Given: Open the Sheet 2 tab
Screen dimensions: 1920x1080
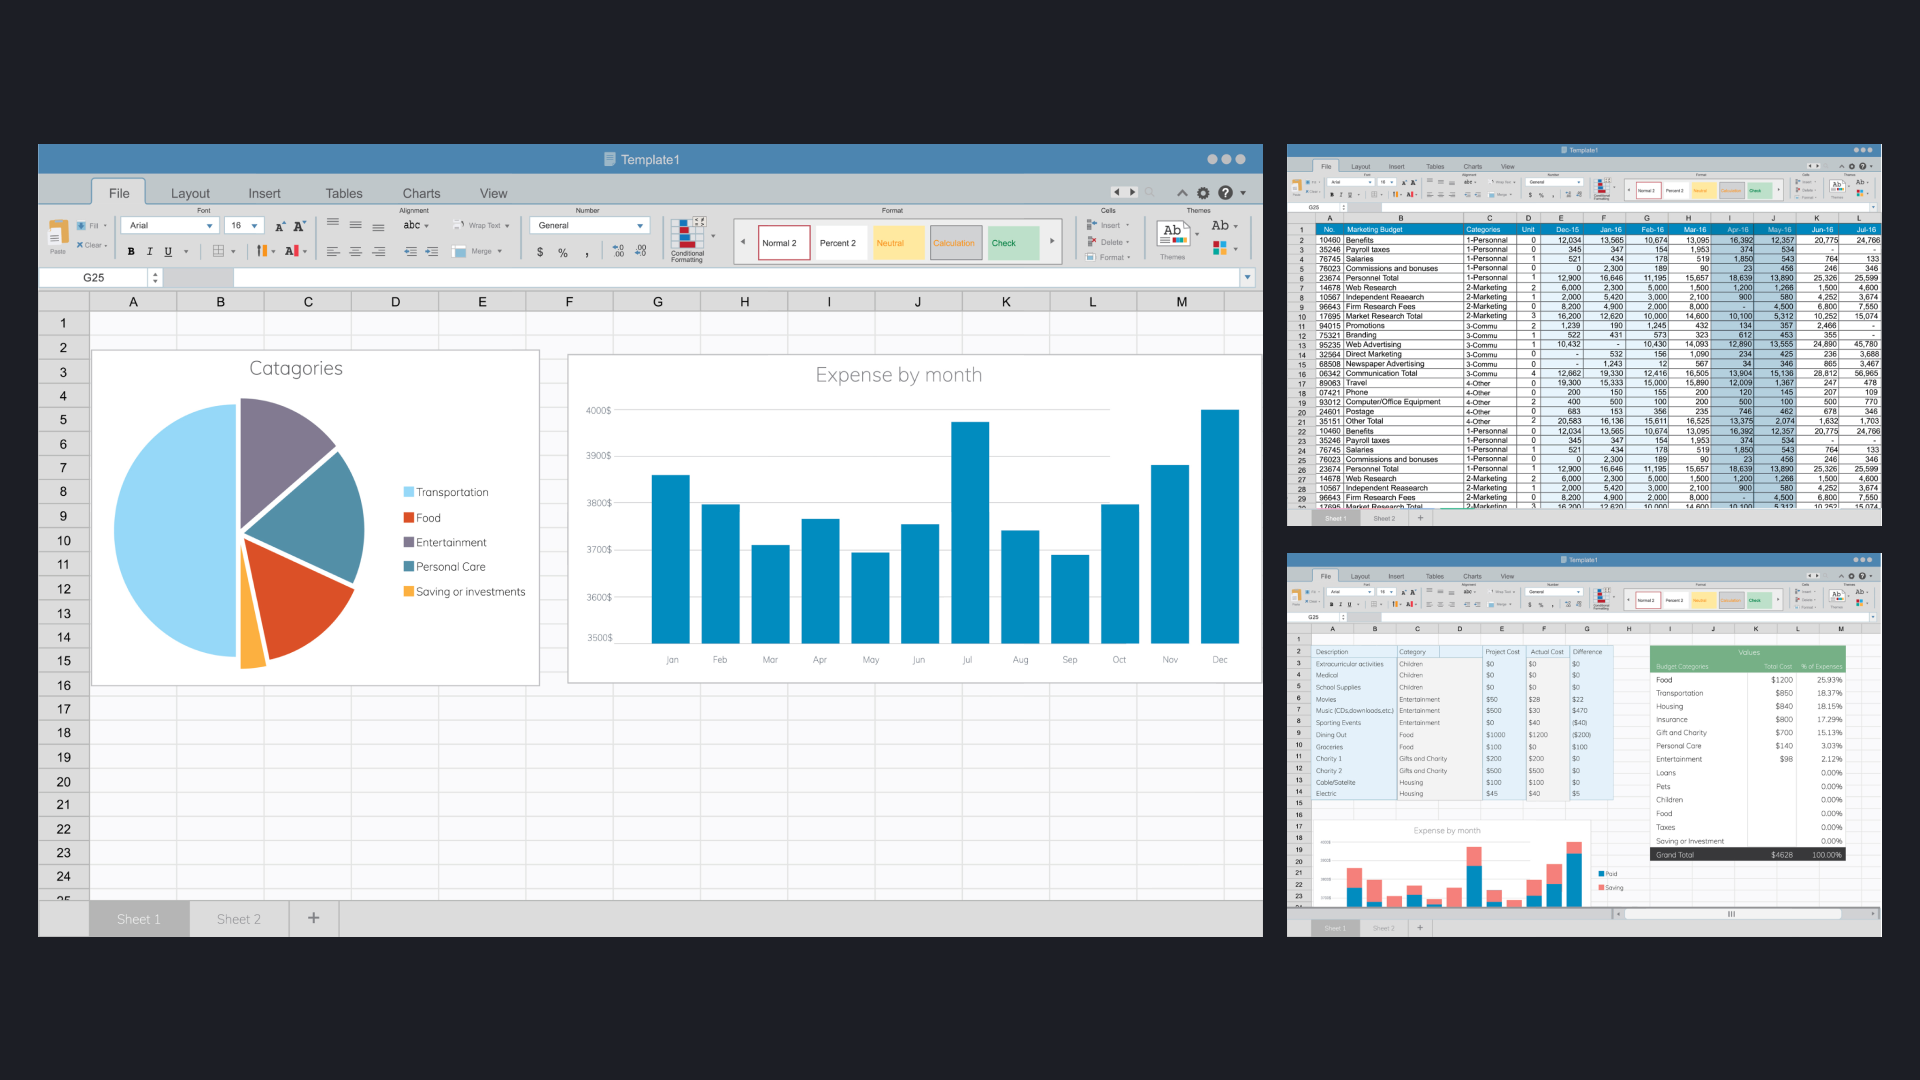Looking at the screenshot, I should point(239,919).
